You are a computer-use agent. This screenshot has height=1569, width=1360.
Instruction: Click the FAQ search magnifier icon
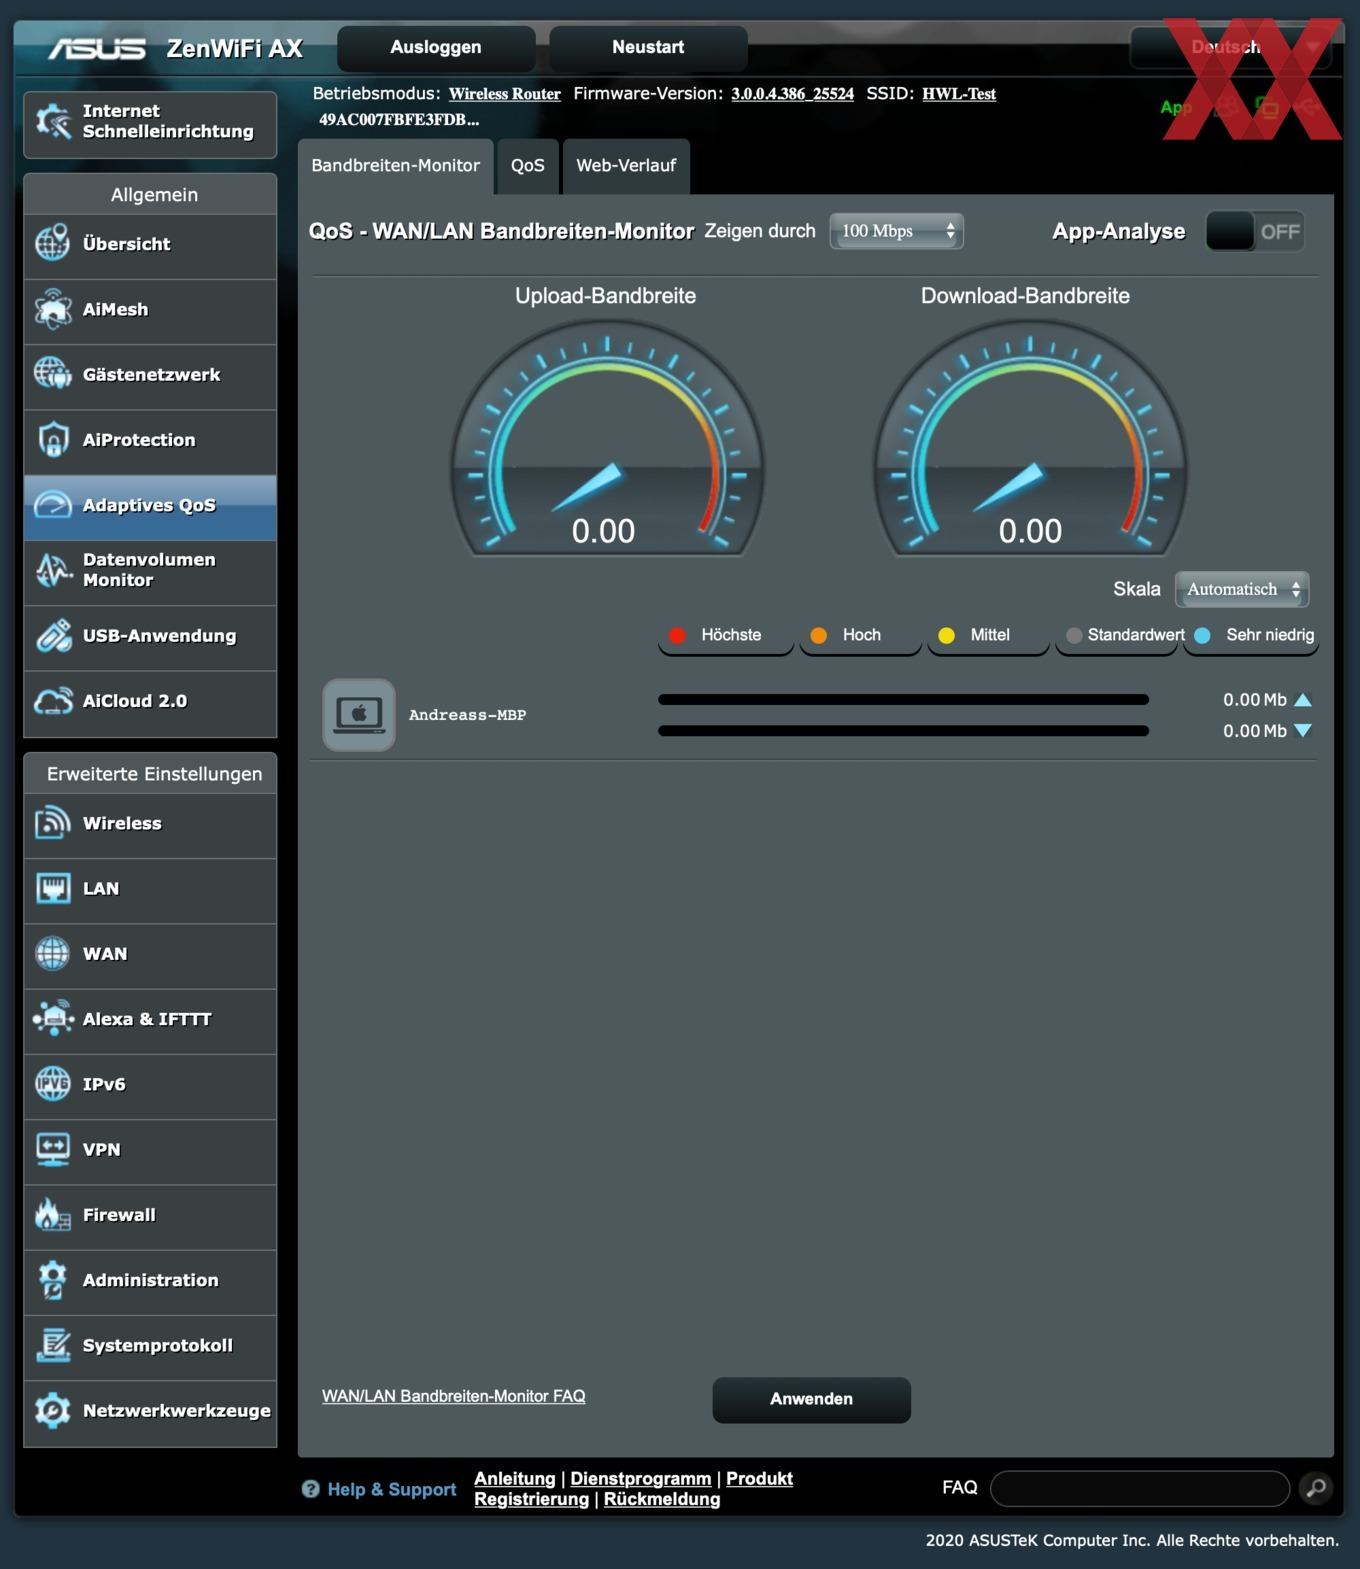(x=1316, y=1488)
